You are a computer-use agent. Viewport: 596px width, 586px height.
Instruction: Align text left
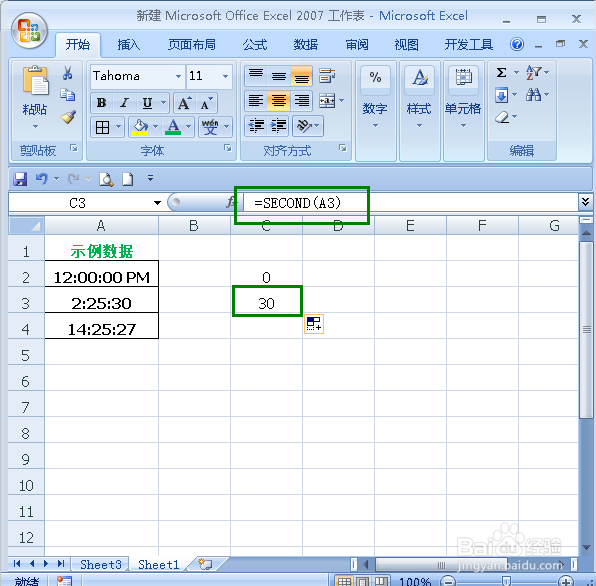tap(256, 101)
